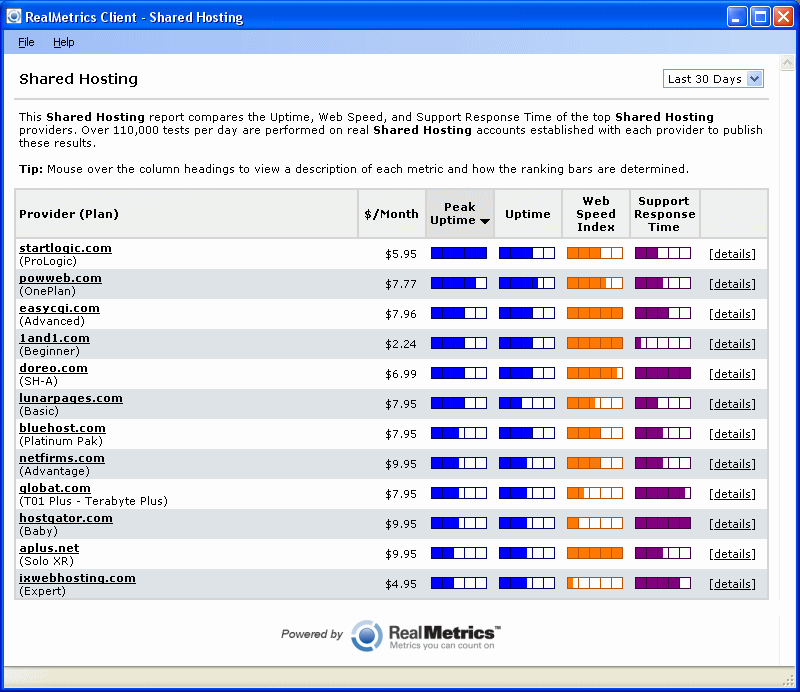View details for netfirms.com
Screen dimensions: 800x692
(732, 464)
